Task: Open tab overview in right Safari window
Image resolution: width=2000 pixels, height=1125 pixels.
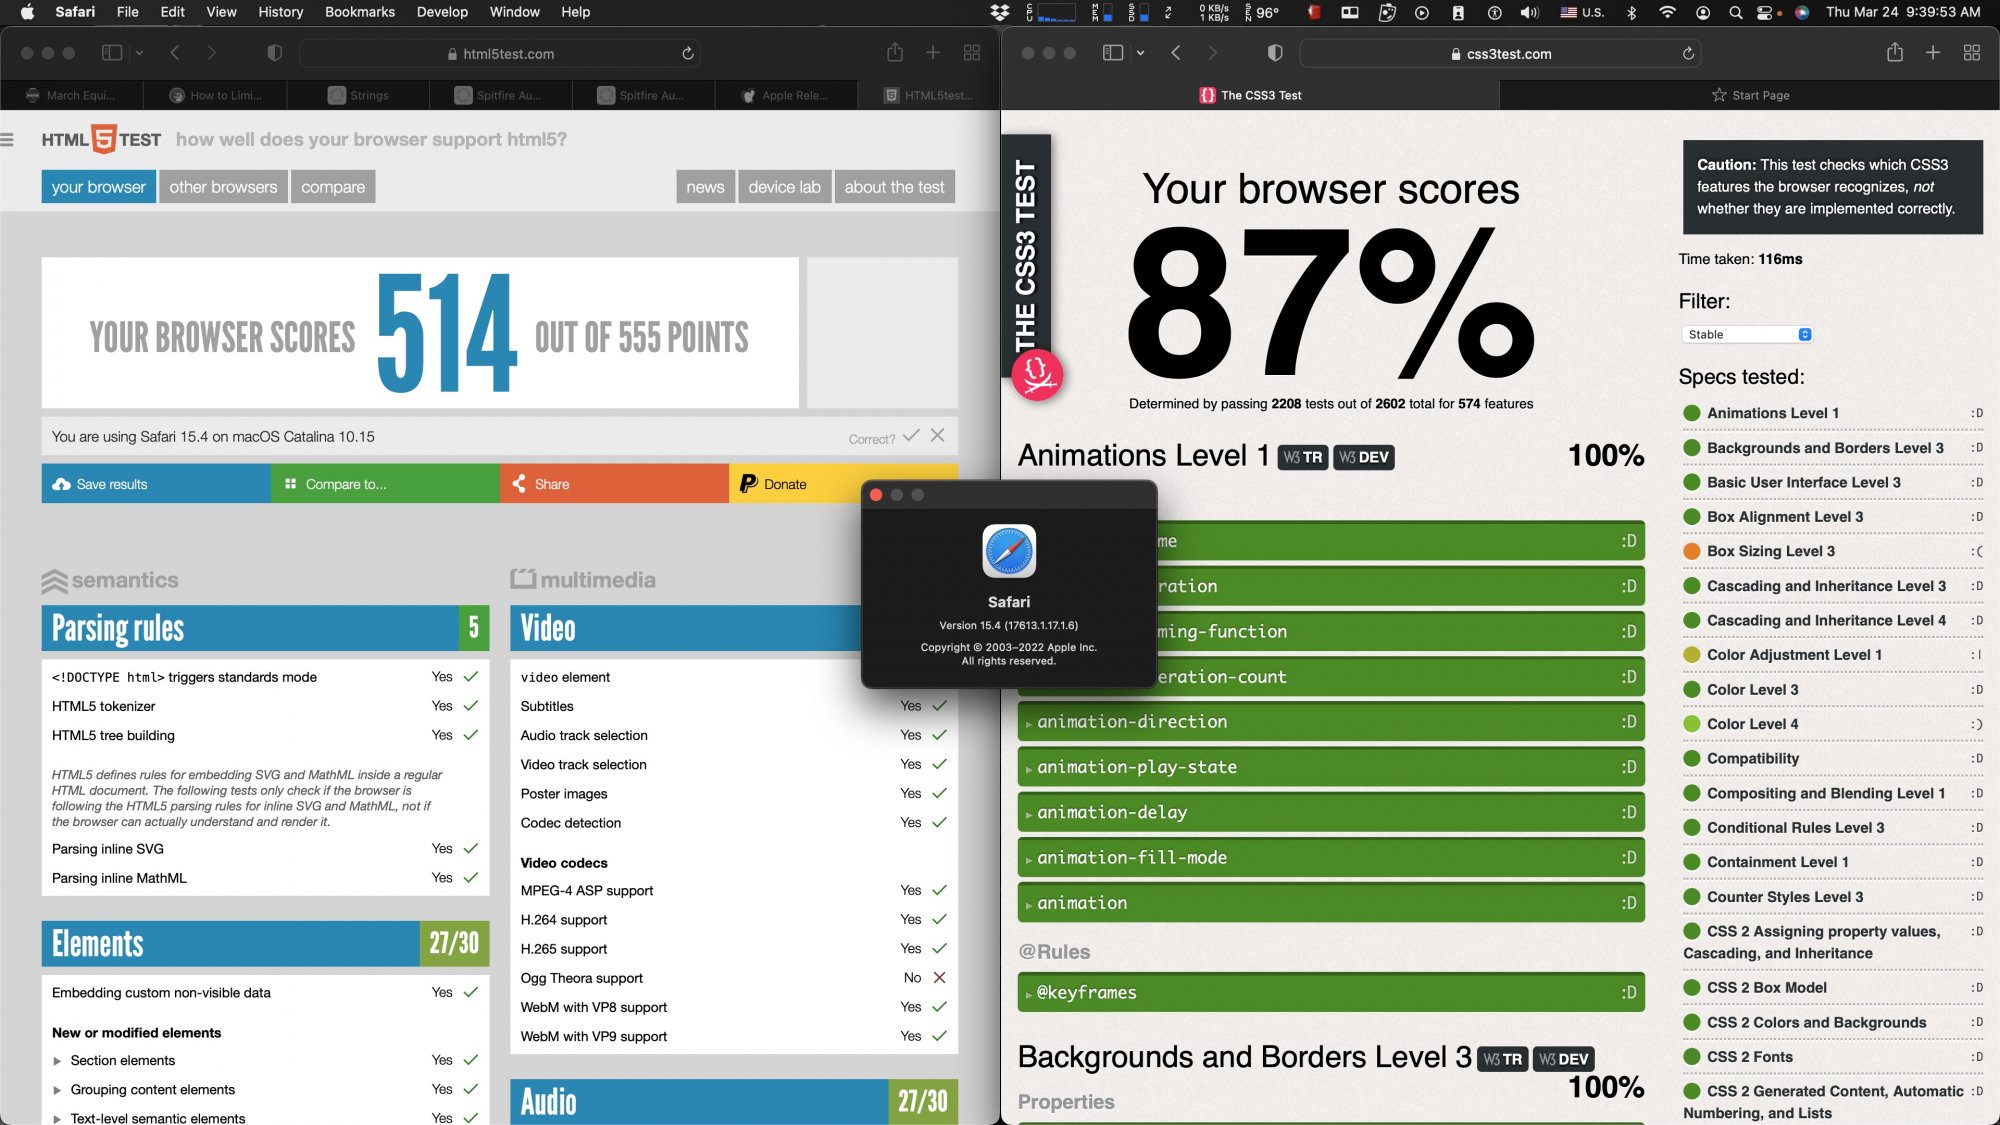Action: [1971, 53]
